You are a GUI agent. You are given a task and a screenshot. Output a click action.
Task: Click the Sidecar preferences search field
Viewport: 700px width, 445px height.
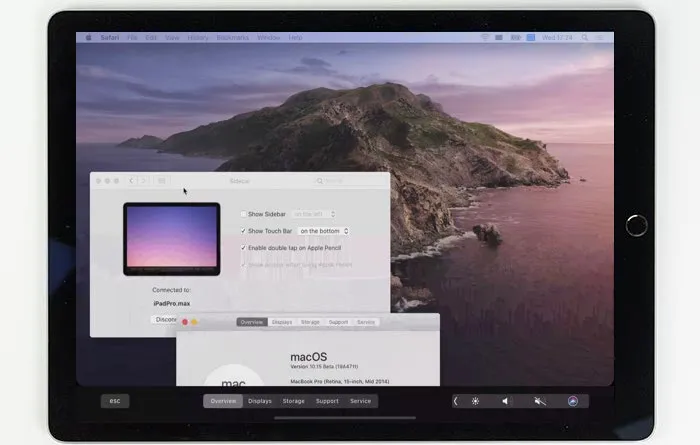350,181
